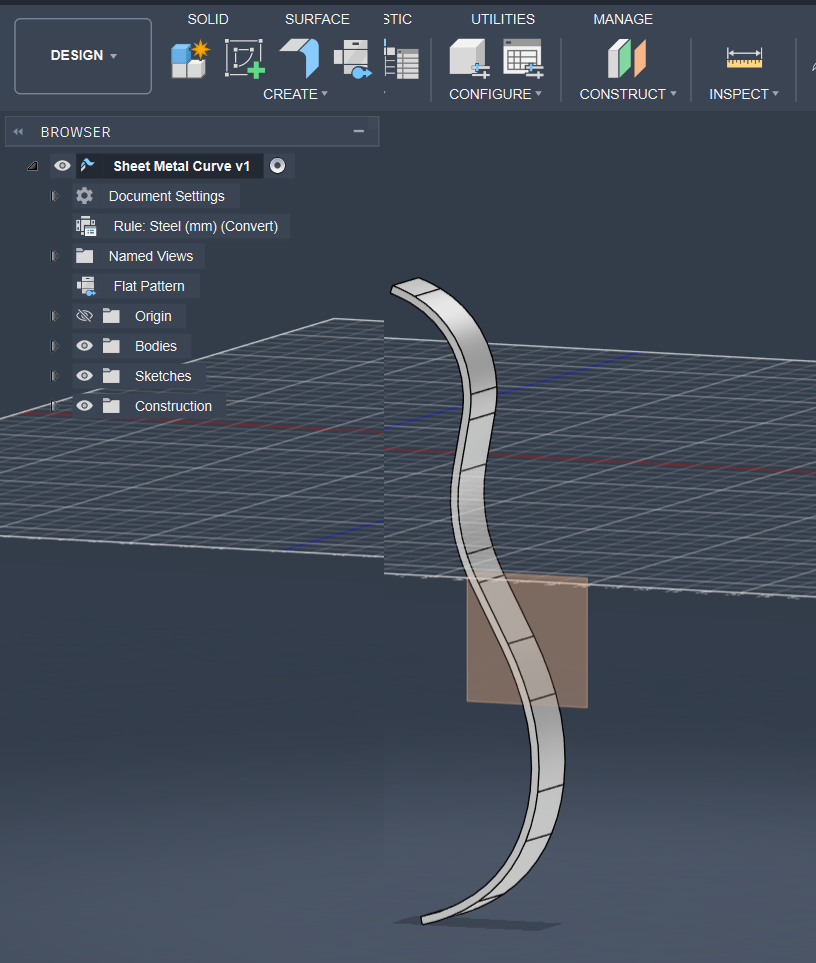Switch to the SURFACE tab
The height and width of the screenshot is (963, 816).
tap(317, 18)
